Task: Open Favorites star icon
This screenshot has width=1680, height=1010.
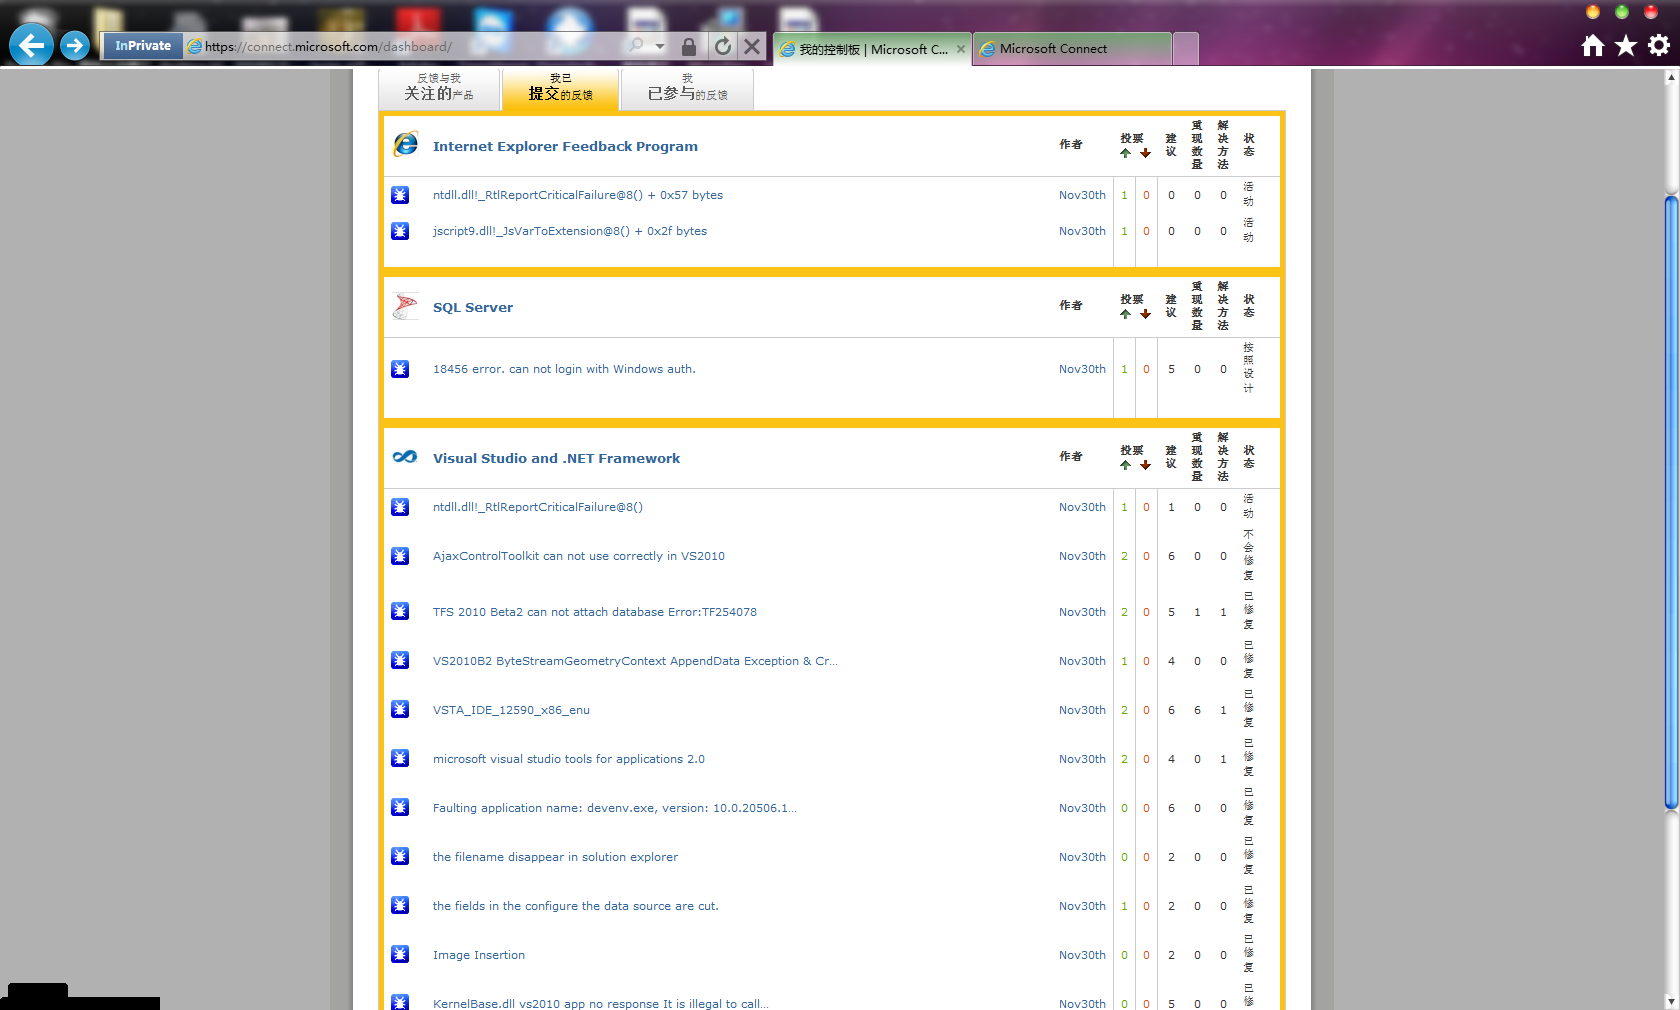Action: tap(1626, 45)
